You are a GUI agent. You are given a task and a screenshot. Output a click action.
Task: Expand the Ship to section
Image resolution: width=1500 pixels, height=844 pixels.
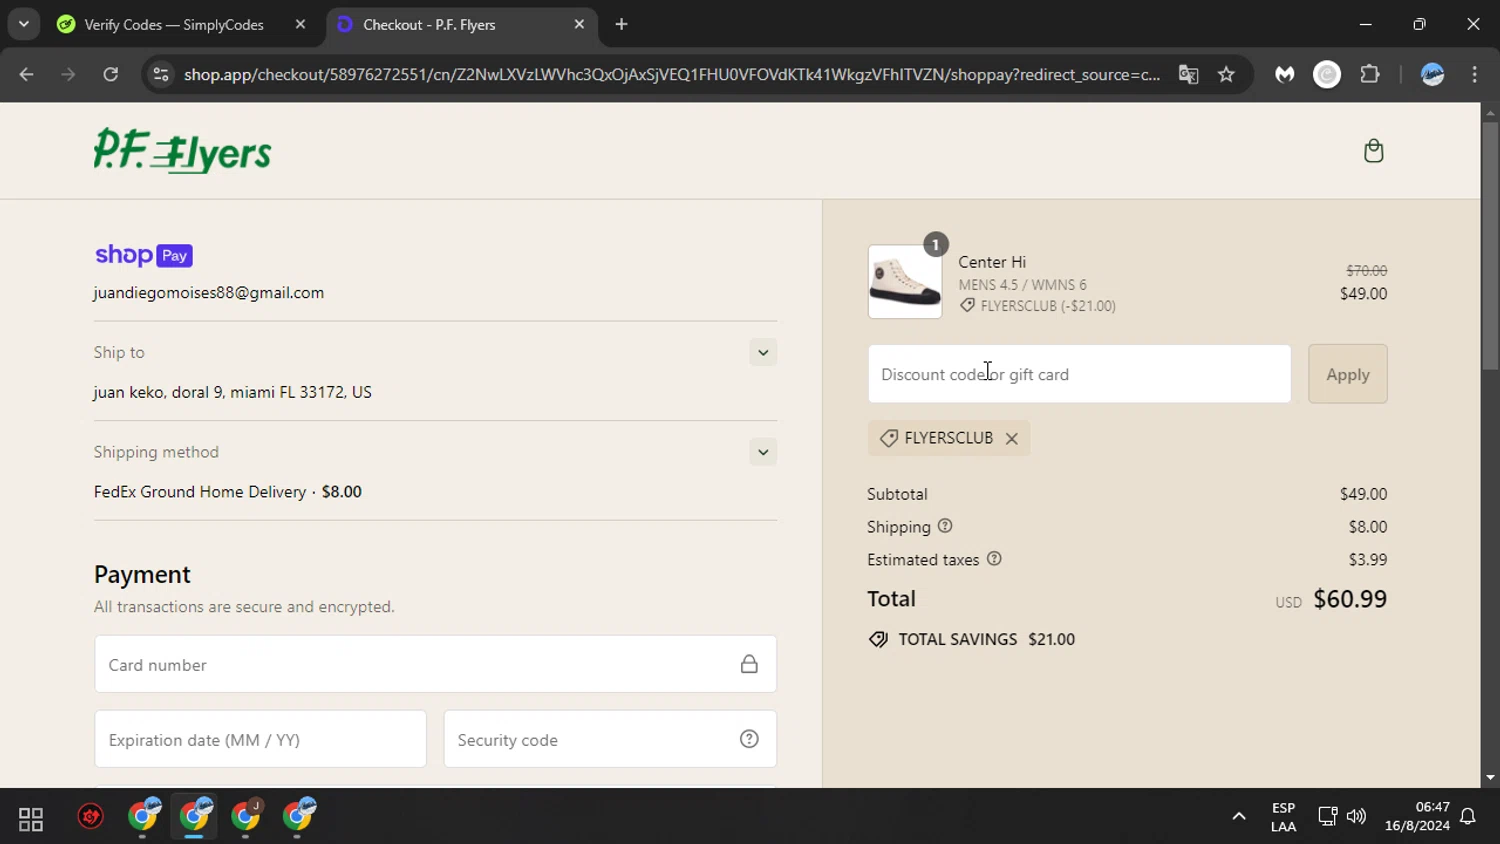click(763, 352)
